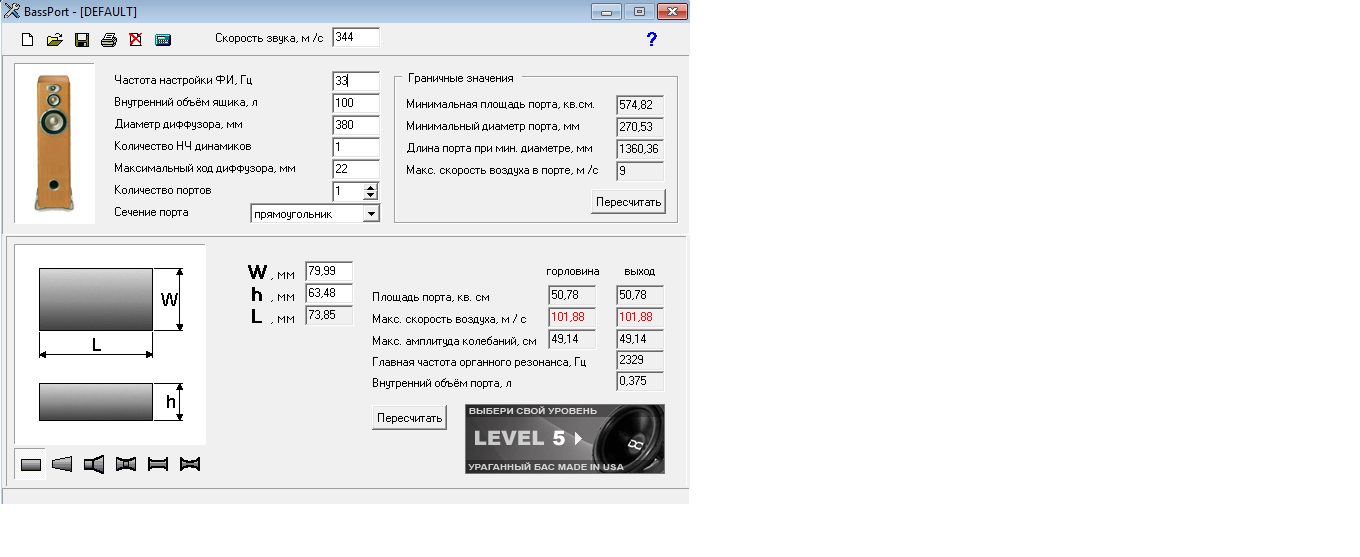Focus the Скорость звука field with 344
This screenshot has height=557, width=1360.
[356, 37]
